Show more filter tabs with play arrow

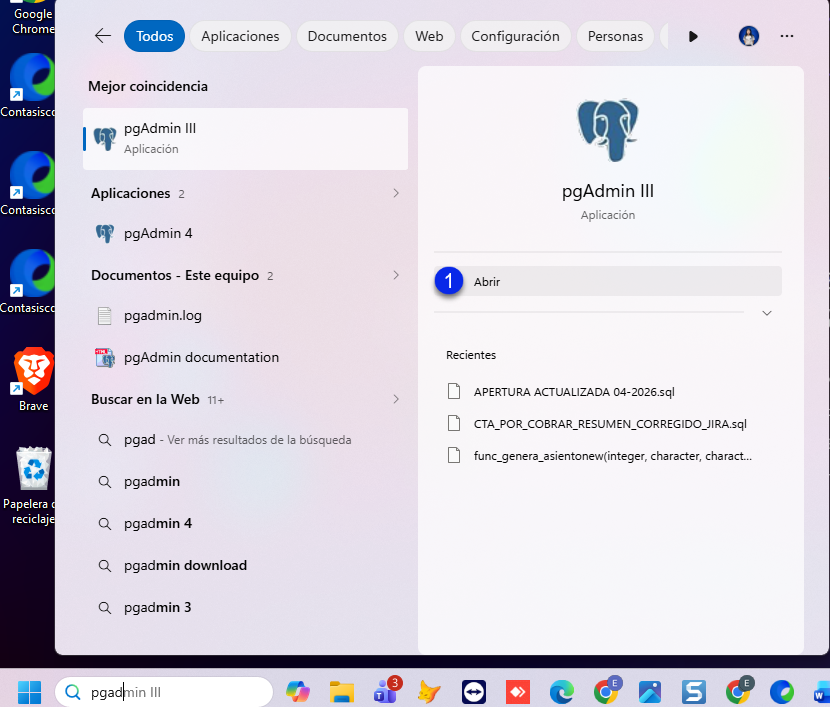[x=693, y=36]
